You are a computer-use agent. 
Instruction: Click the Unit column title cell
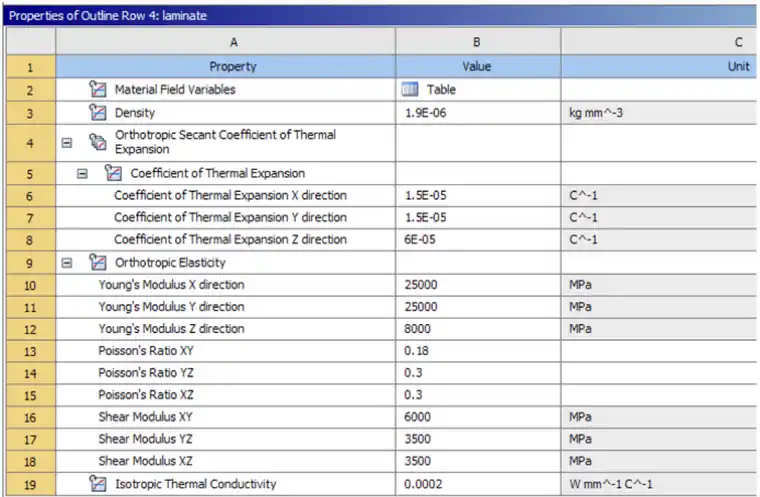coord(659,66)
